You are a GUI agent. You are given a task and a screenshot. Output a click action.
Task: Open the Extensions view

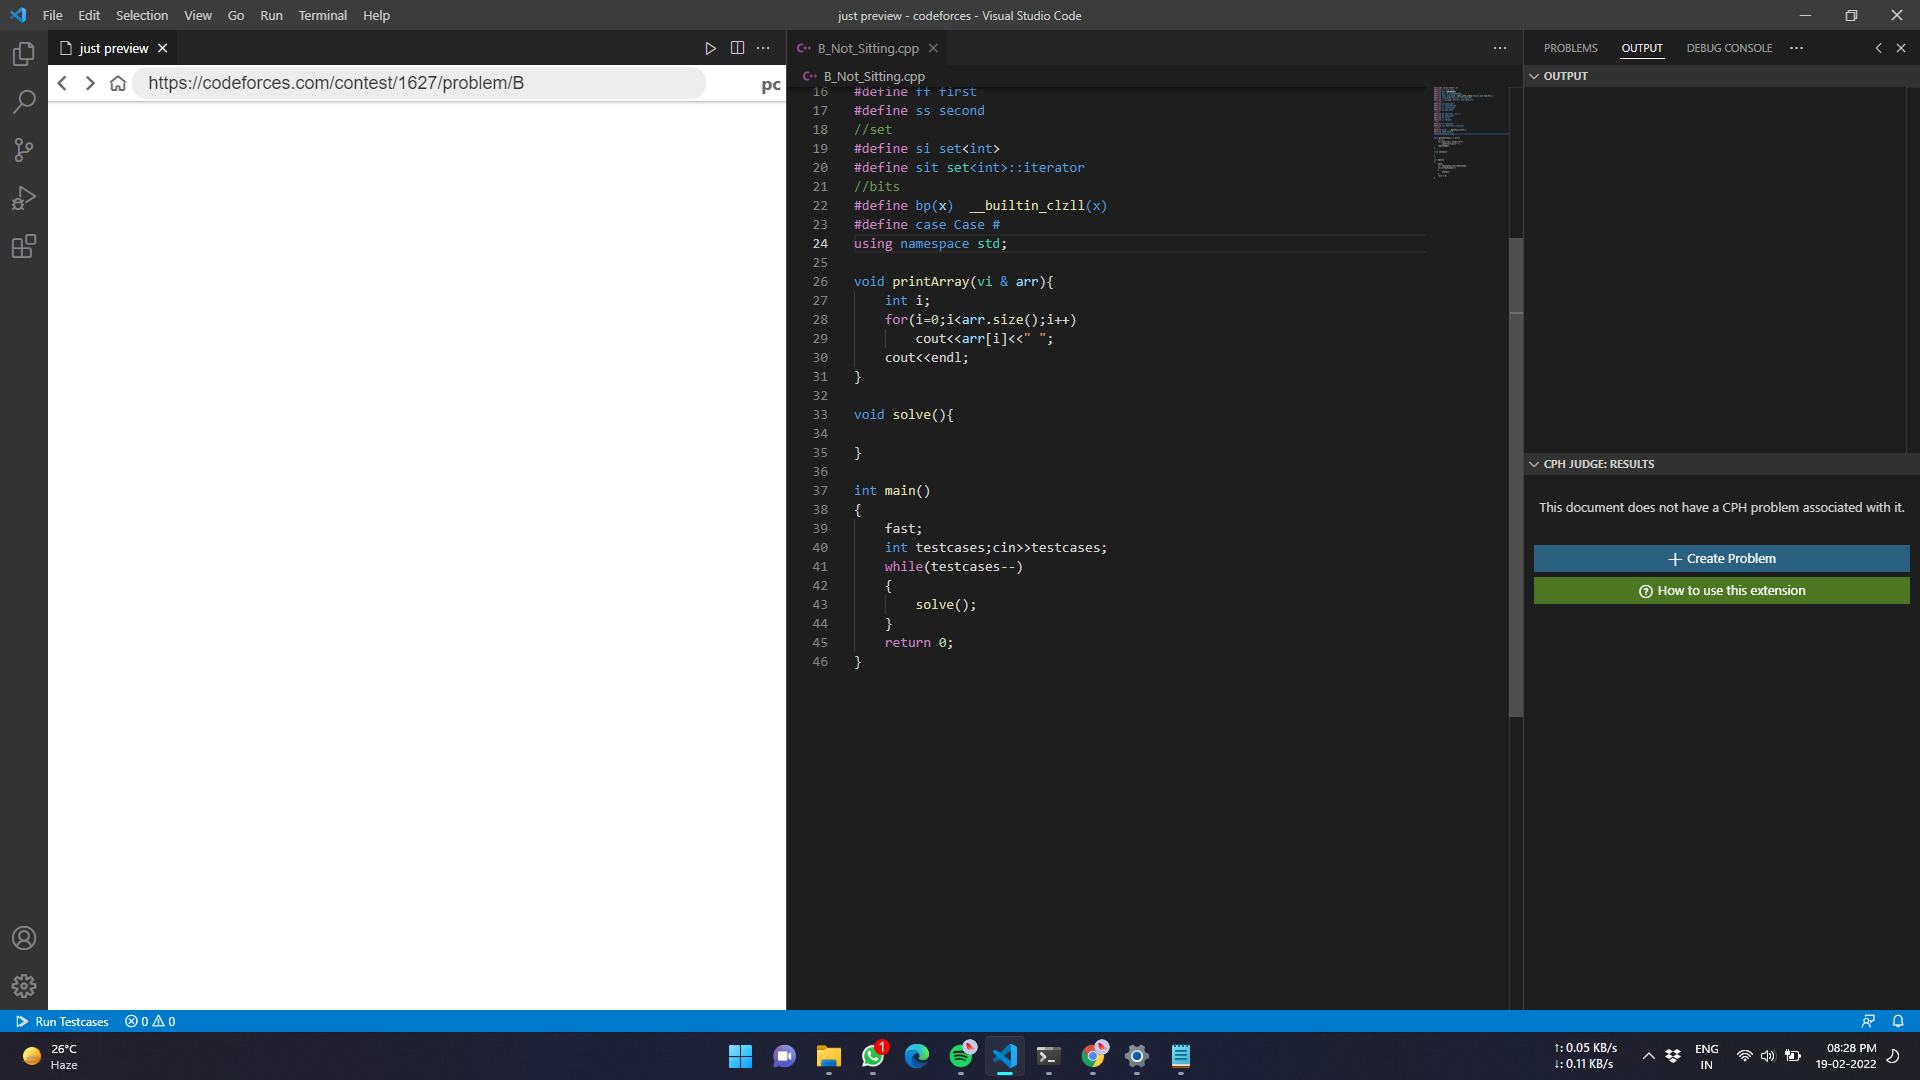[x=24, y=246]
